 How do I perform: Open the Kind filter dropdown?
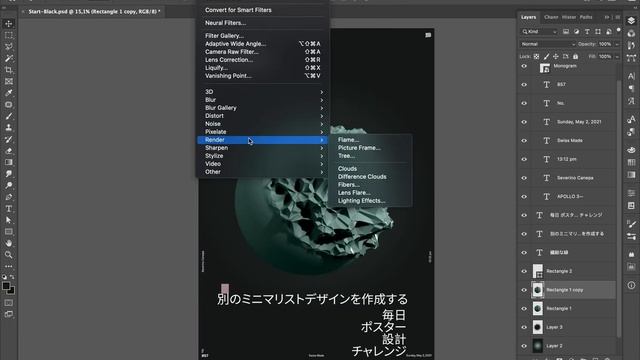click(x=539, y=31)
